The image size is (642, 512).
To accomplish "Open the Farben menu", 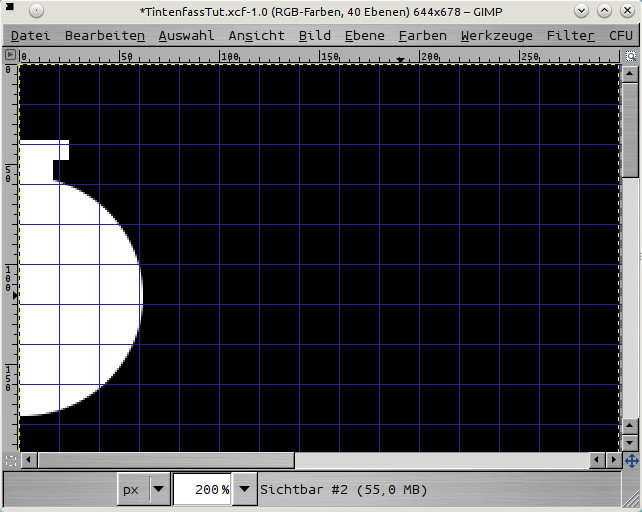I will coord(422,35).
